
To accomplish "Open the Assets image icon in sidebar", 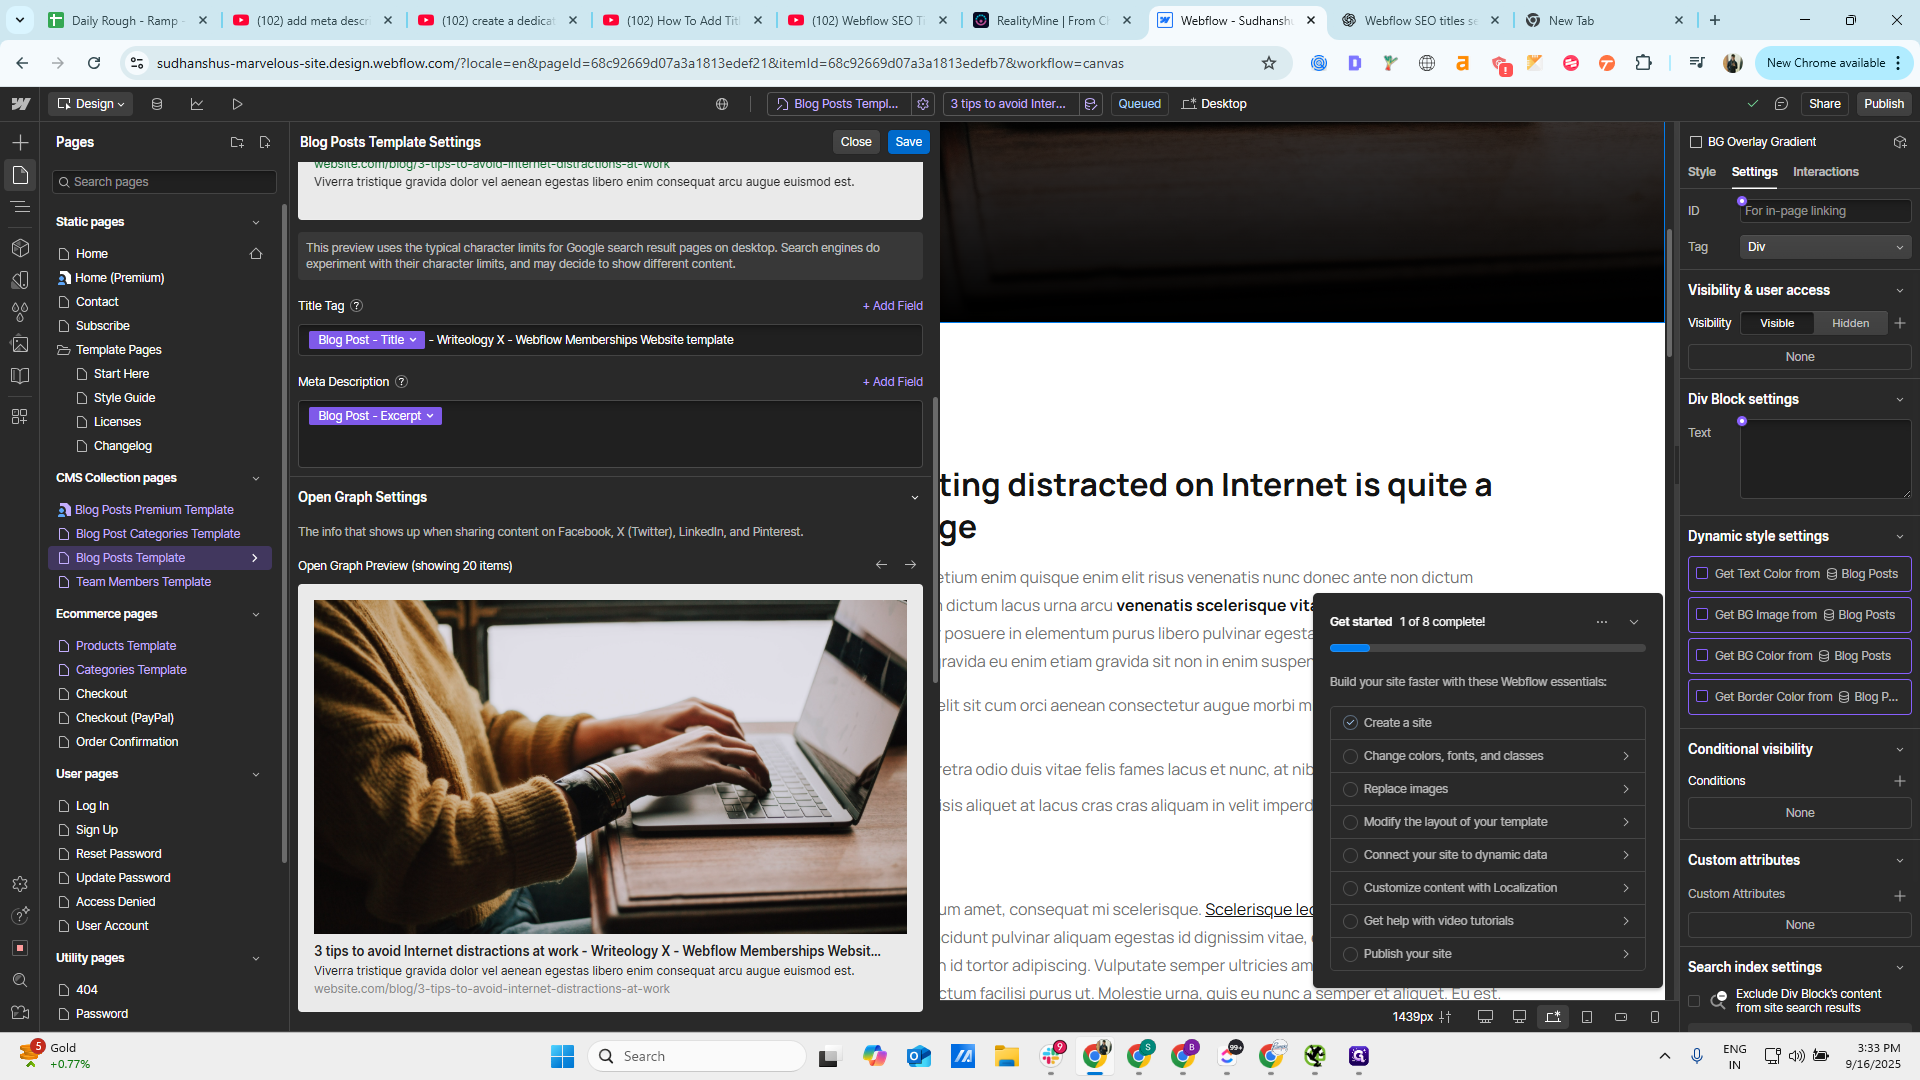I will click(20, 344).
